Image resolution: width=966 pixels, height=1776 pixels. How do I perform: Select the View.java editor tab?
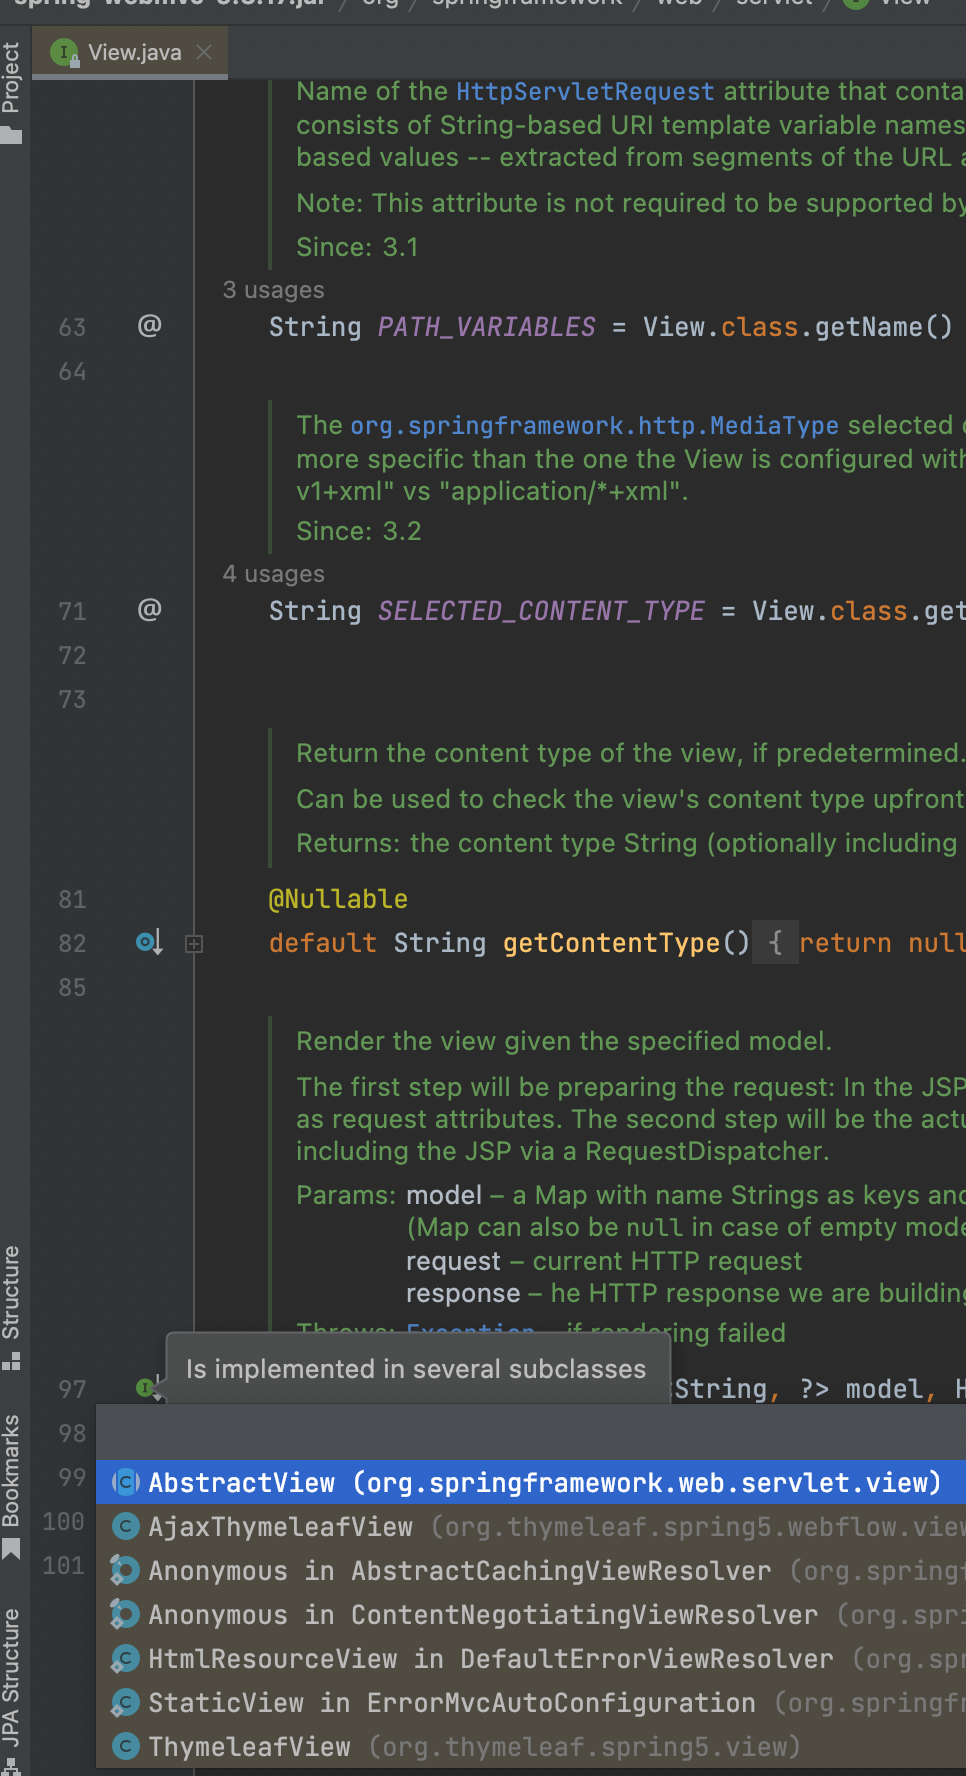point(134,53)
